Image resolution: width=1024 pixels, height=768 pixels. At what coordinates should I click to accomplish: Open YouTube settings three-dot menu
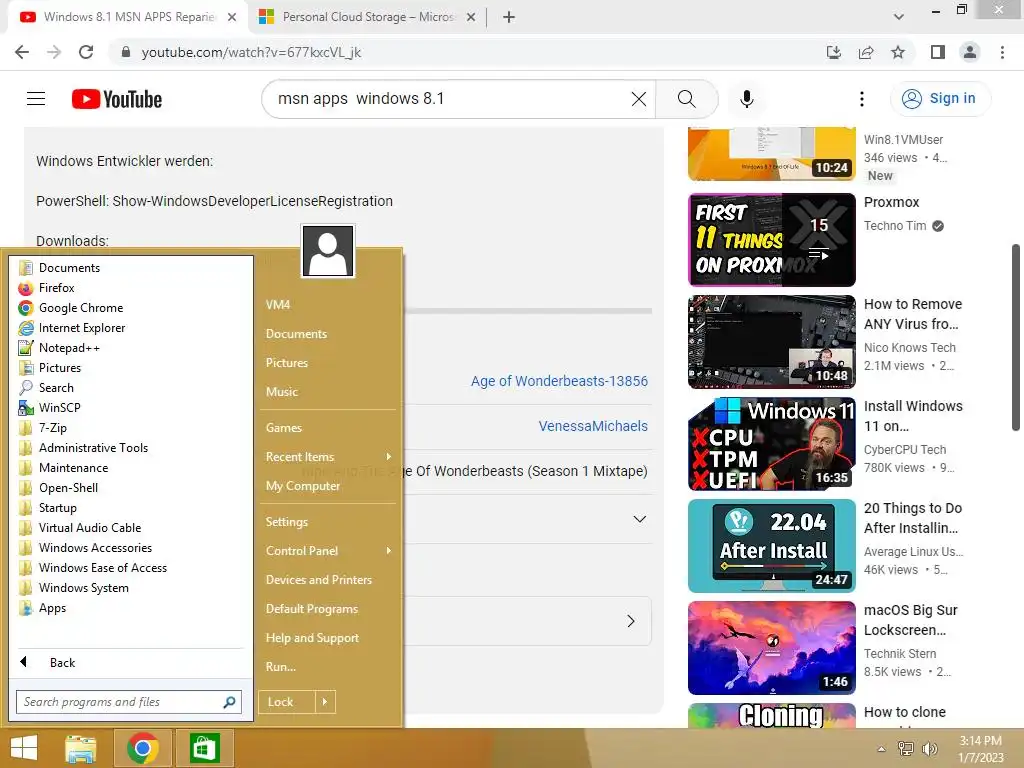(861, 99)
